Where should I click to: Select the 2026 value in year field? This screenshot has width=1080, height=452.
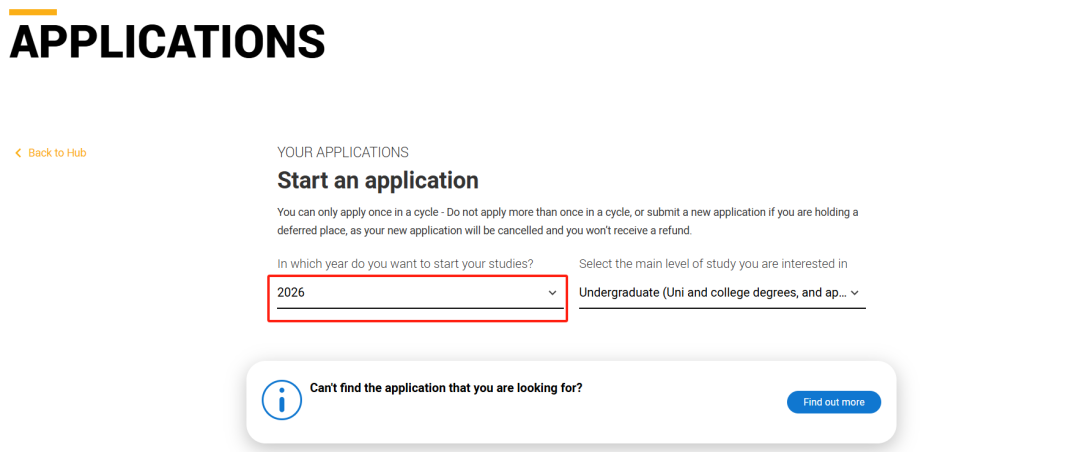tap(291, 293)
